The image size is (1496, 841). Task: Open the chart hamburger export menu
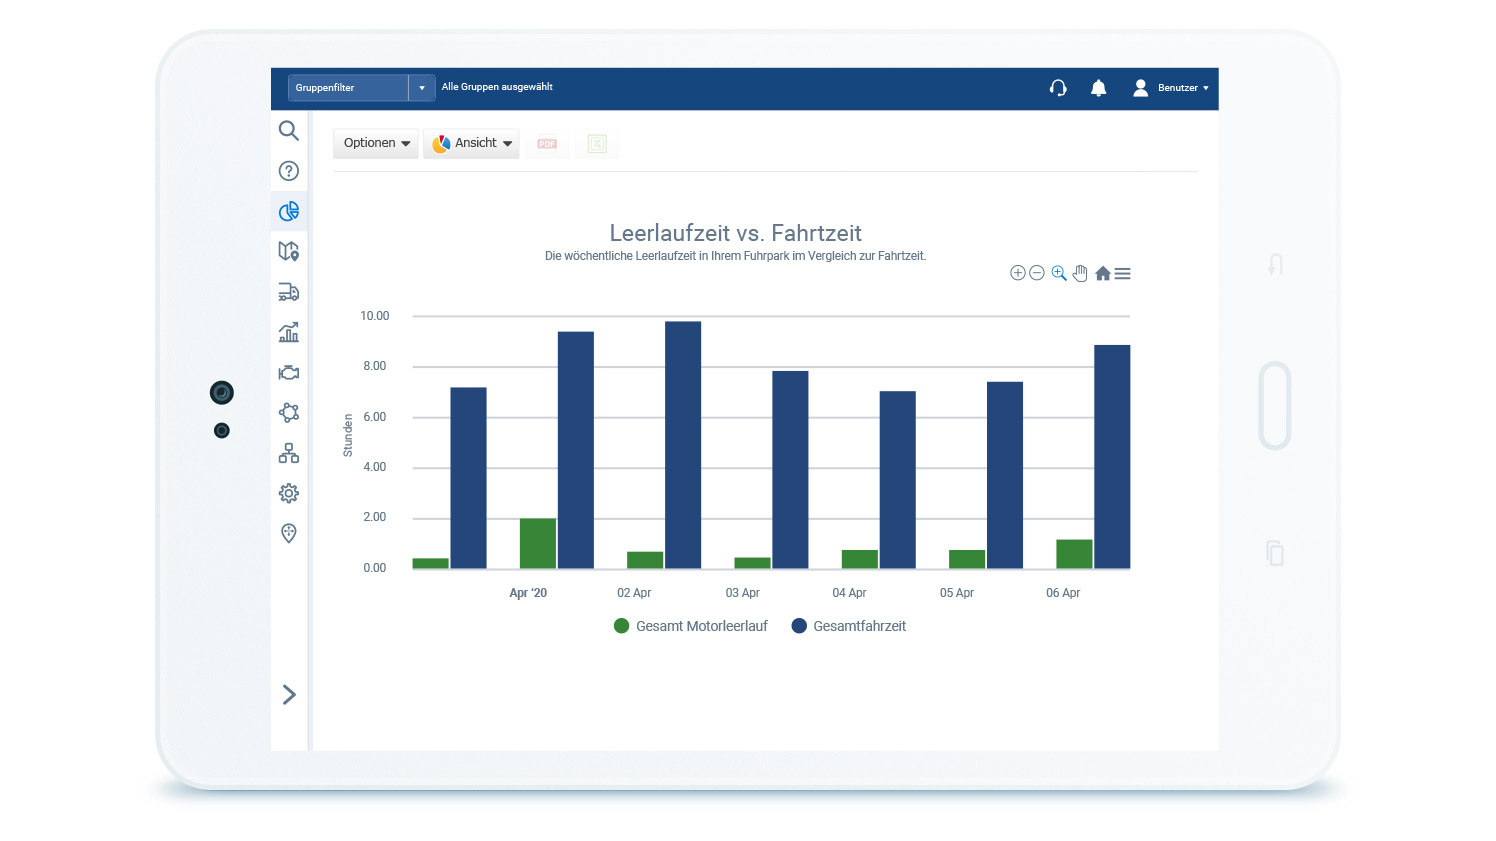point(1123,273)
